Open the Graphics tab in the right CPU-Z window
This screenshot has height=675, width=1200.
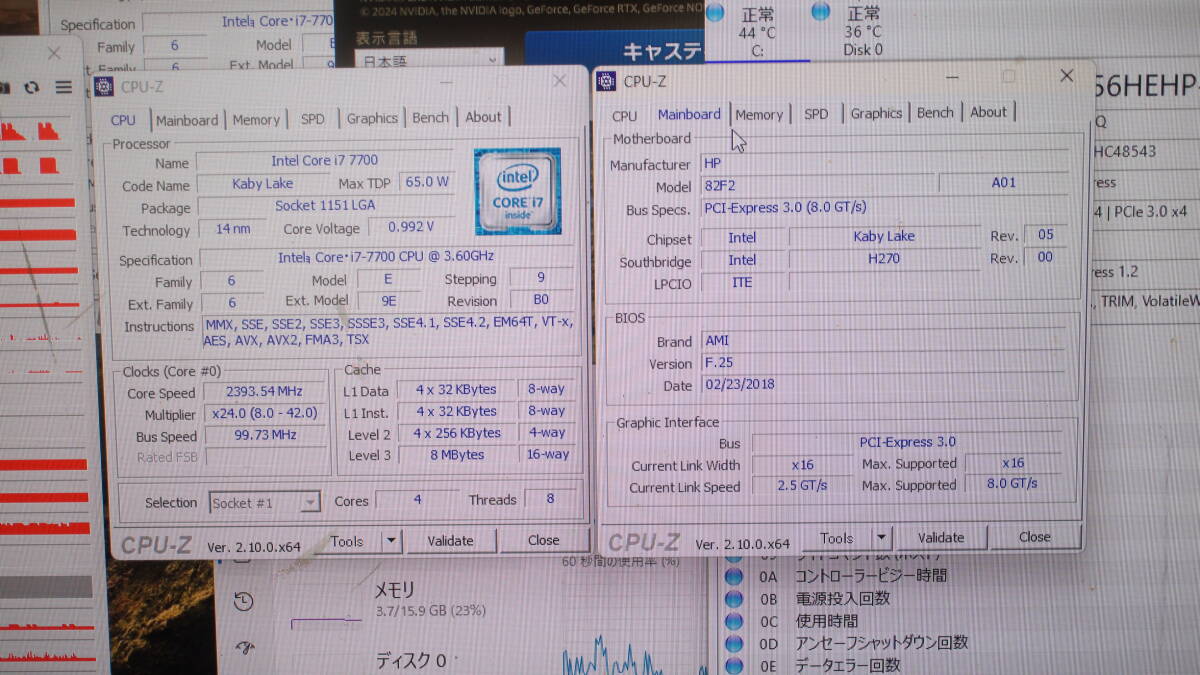tap(876, 113)
